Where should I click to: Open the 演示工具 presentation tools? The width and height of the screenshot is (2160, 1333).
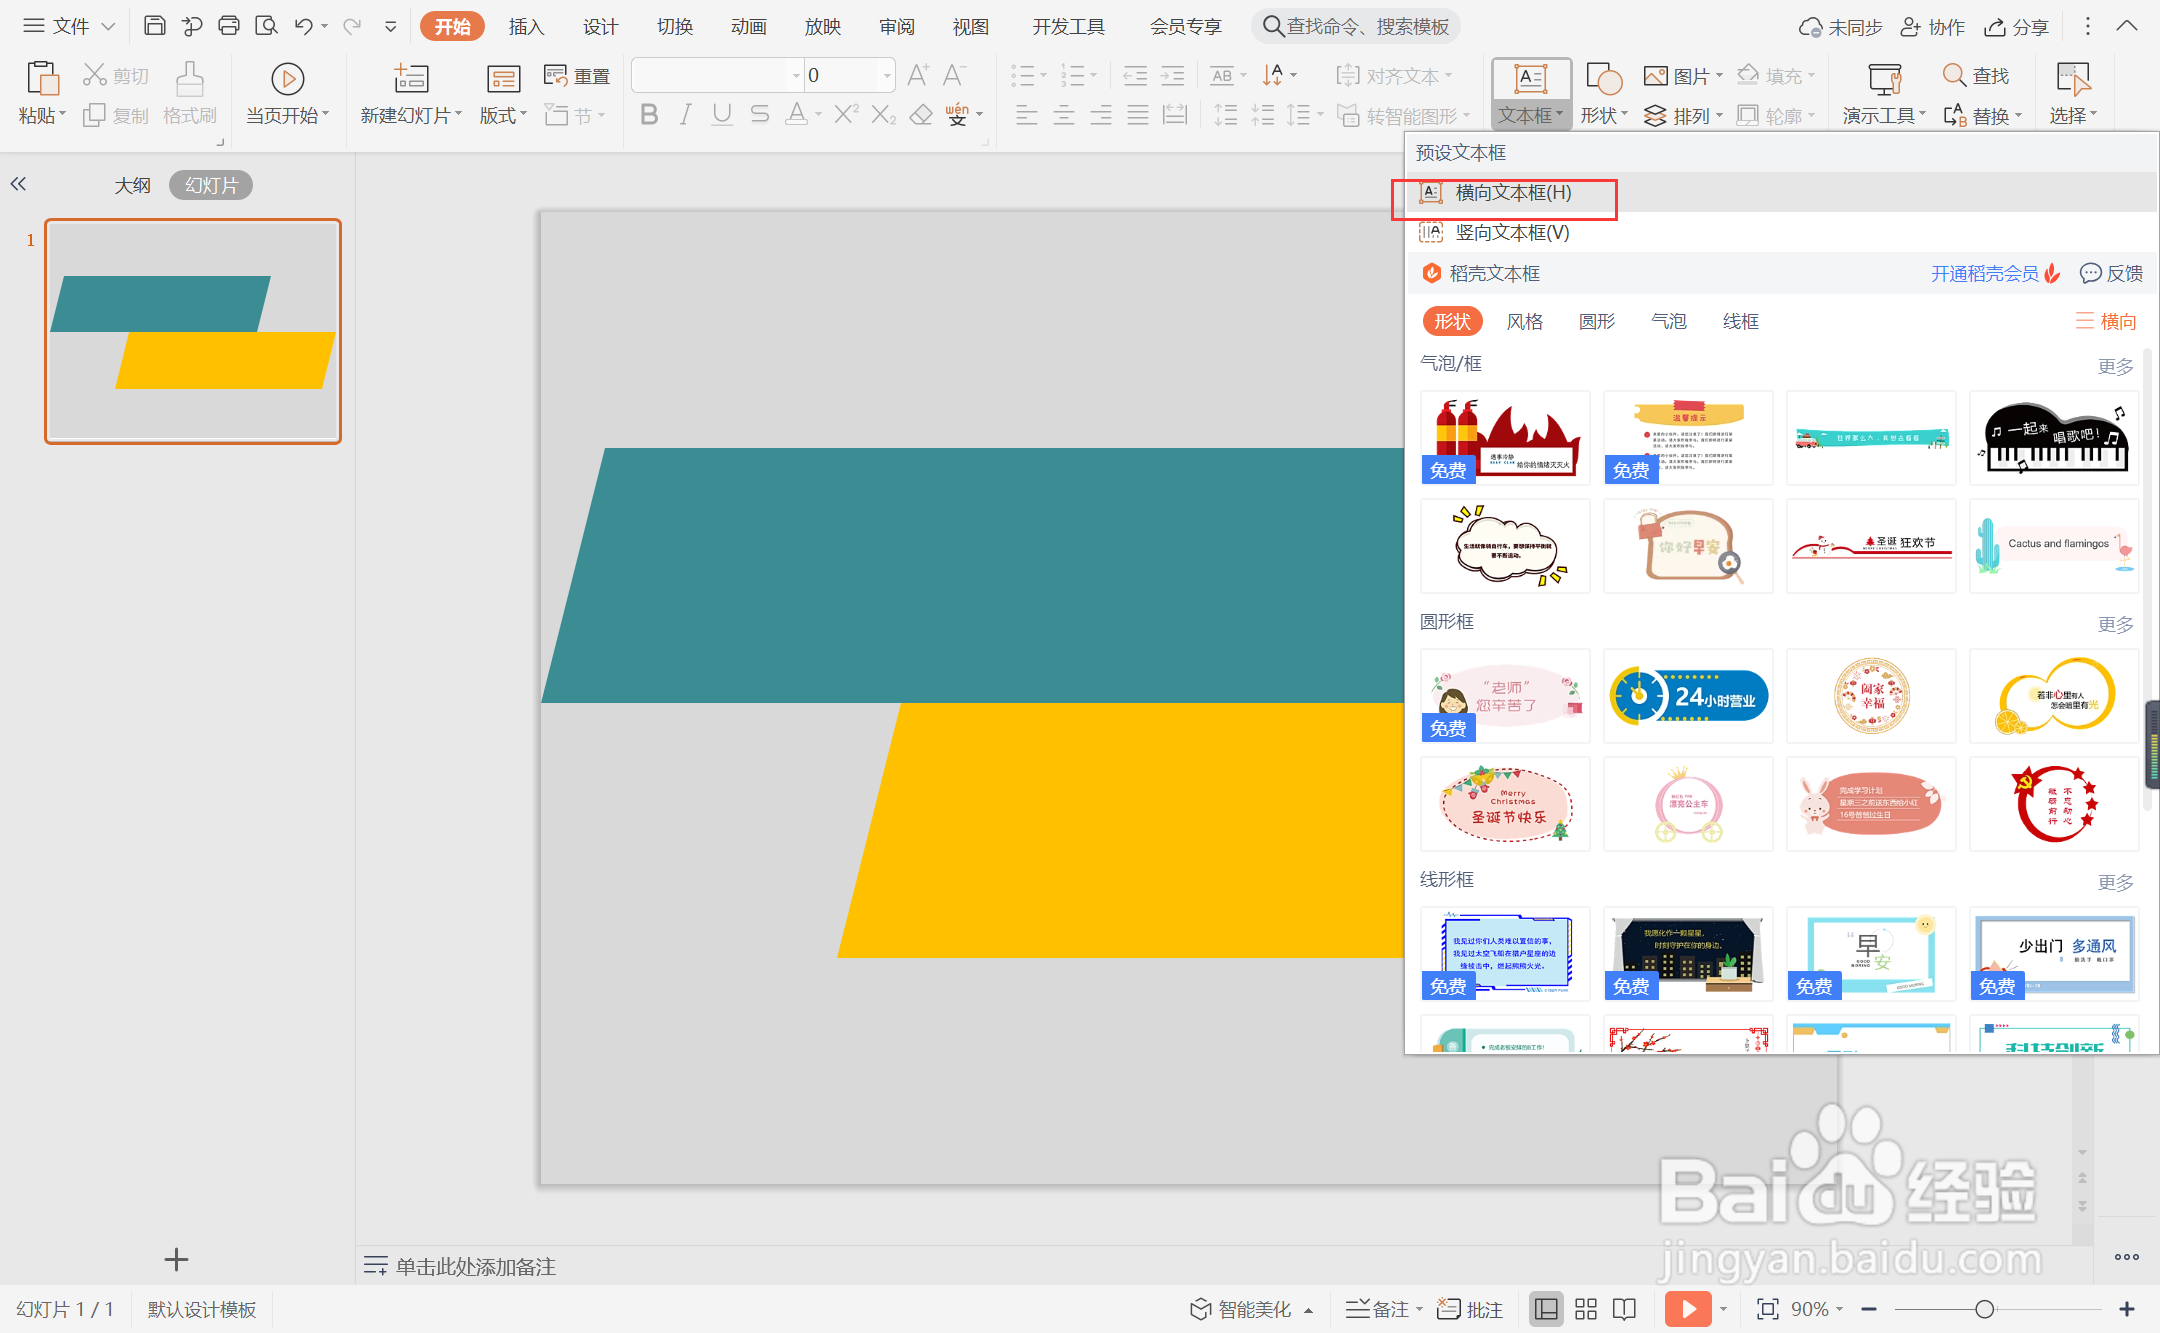pyautogui.click(x=1881, y=93)
